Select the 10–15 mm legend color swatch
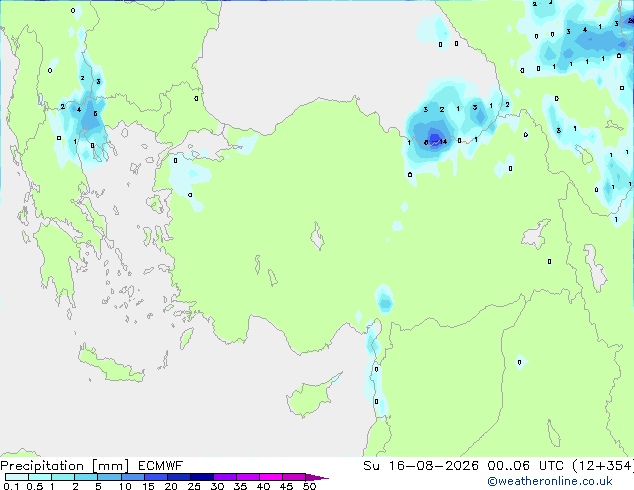This screenshot has width=634, height=490. pyautogui.click(x=132, y=477)
